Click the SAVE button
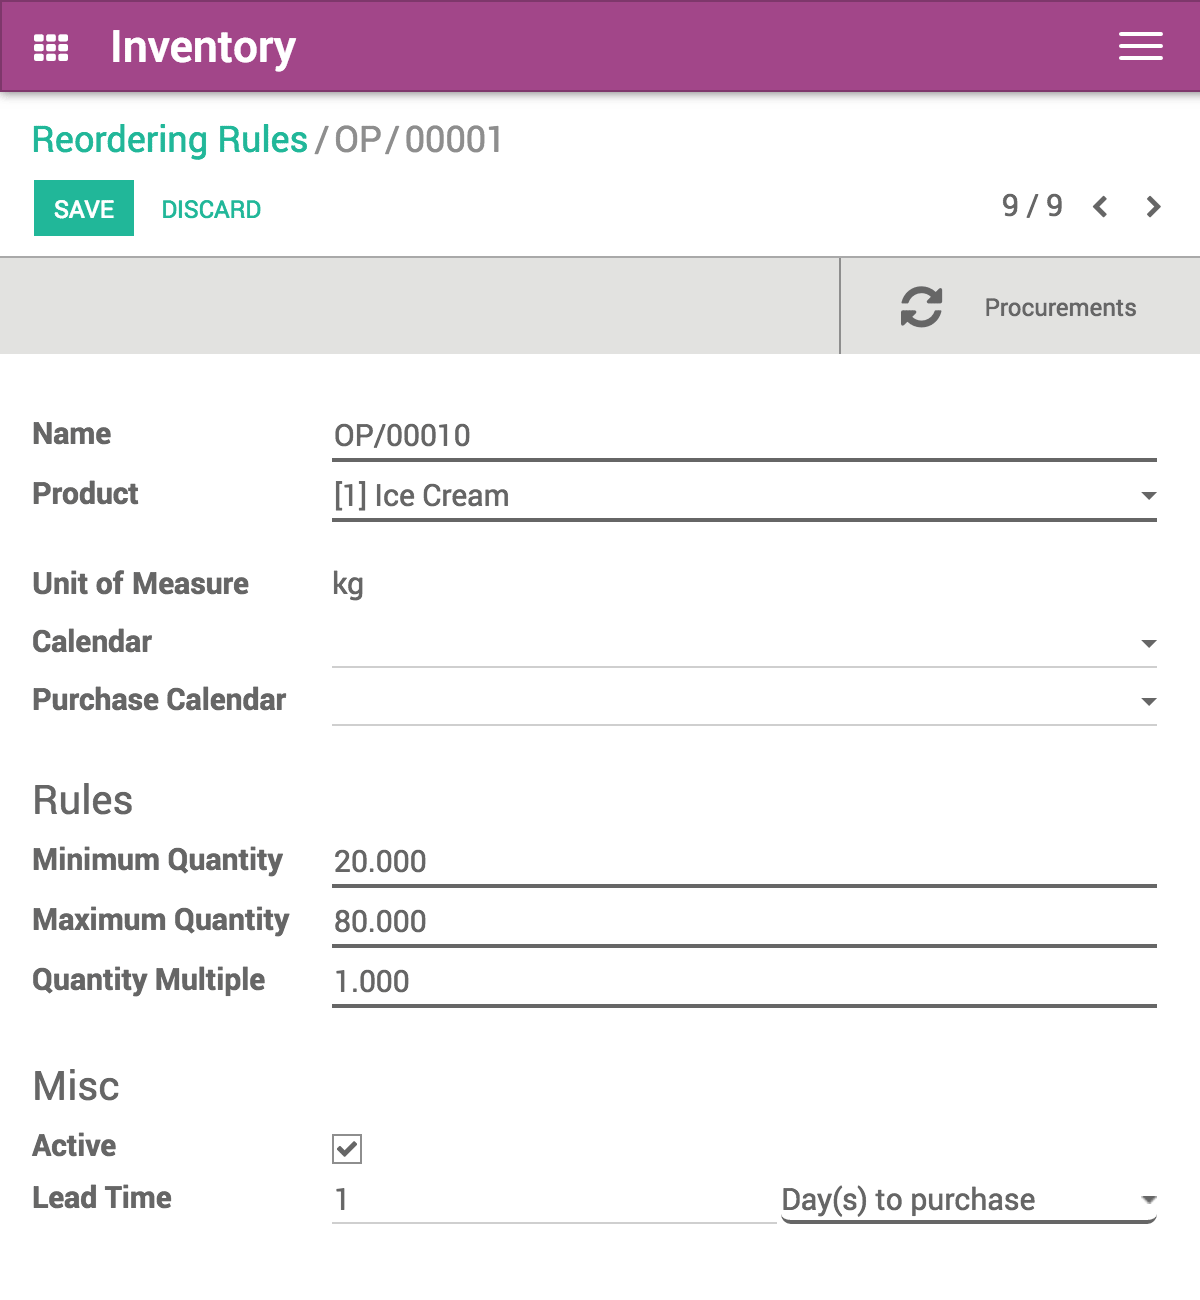1200x1300 pixels. coord(83,208)
